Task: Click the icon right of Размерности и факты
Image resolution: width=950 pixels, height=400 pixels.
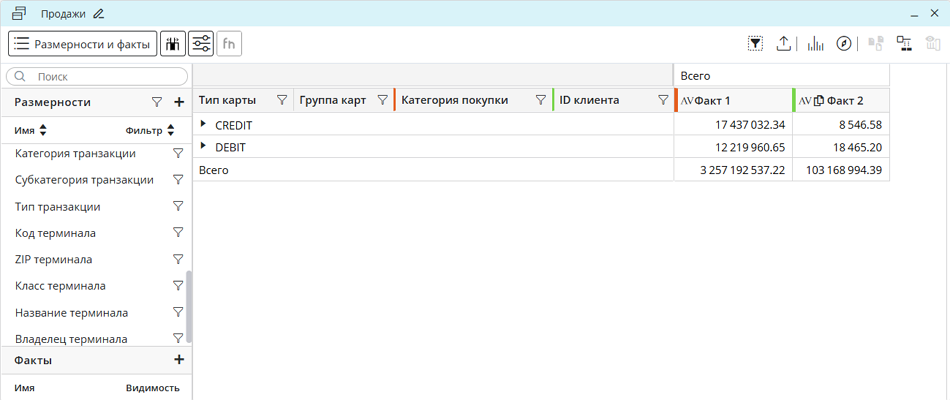Action: tap(172, 44)
